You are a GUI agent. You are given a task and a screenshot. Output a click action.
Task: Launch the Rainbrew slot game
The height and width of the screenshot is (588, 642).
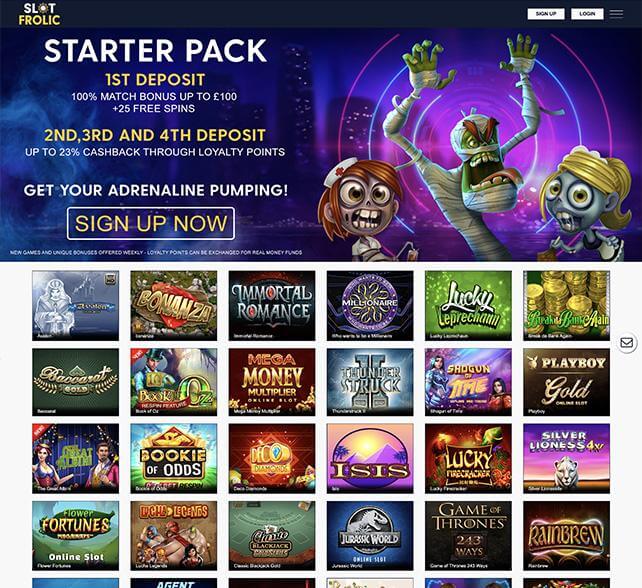(567, 536)
